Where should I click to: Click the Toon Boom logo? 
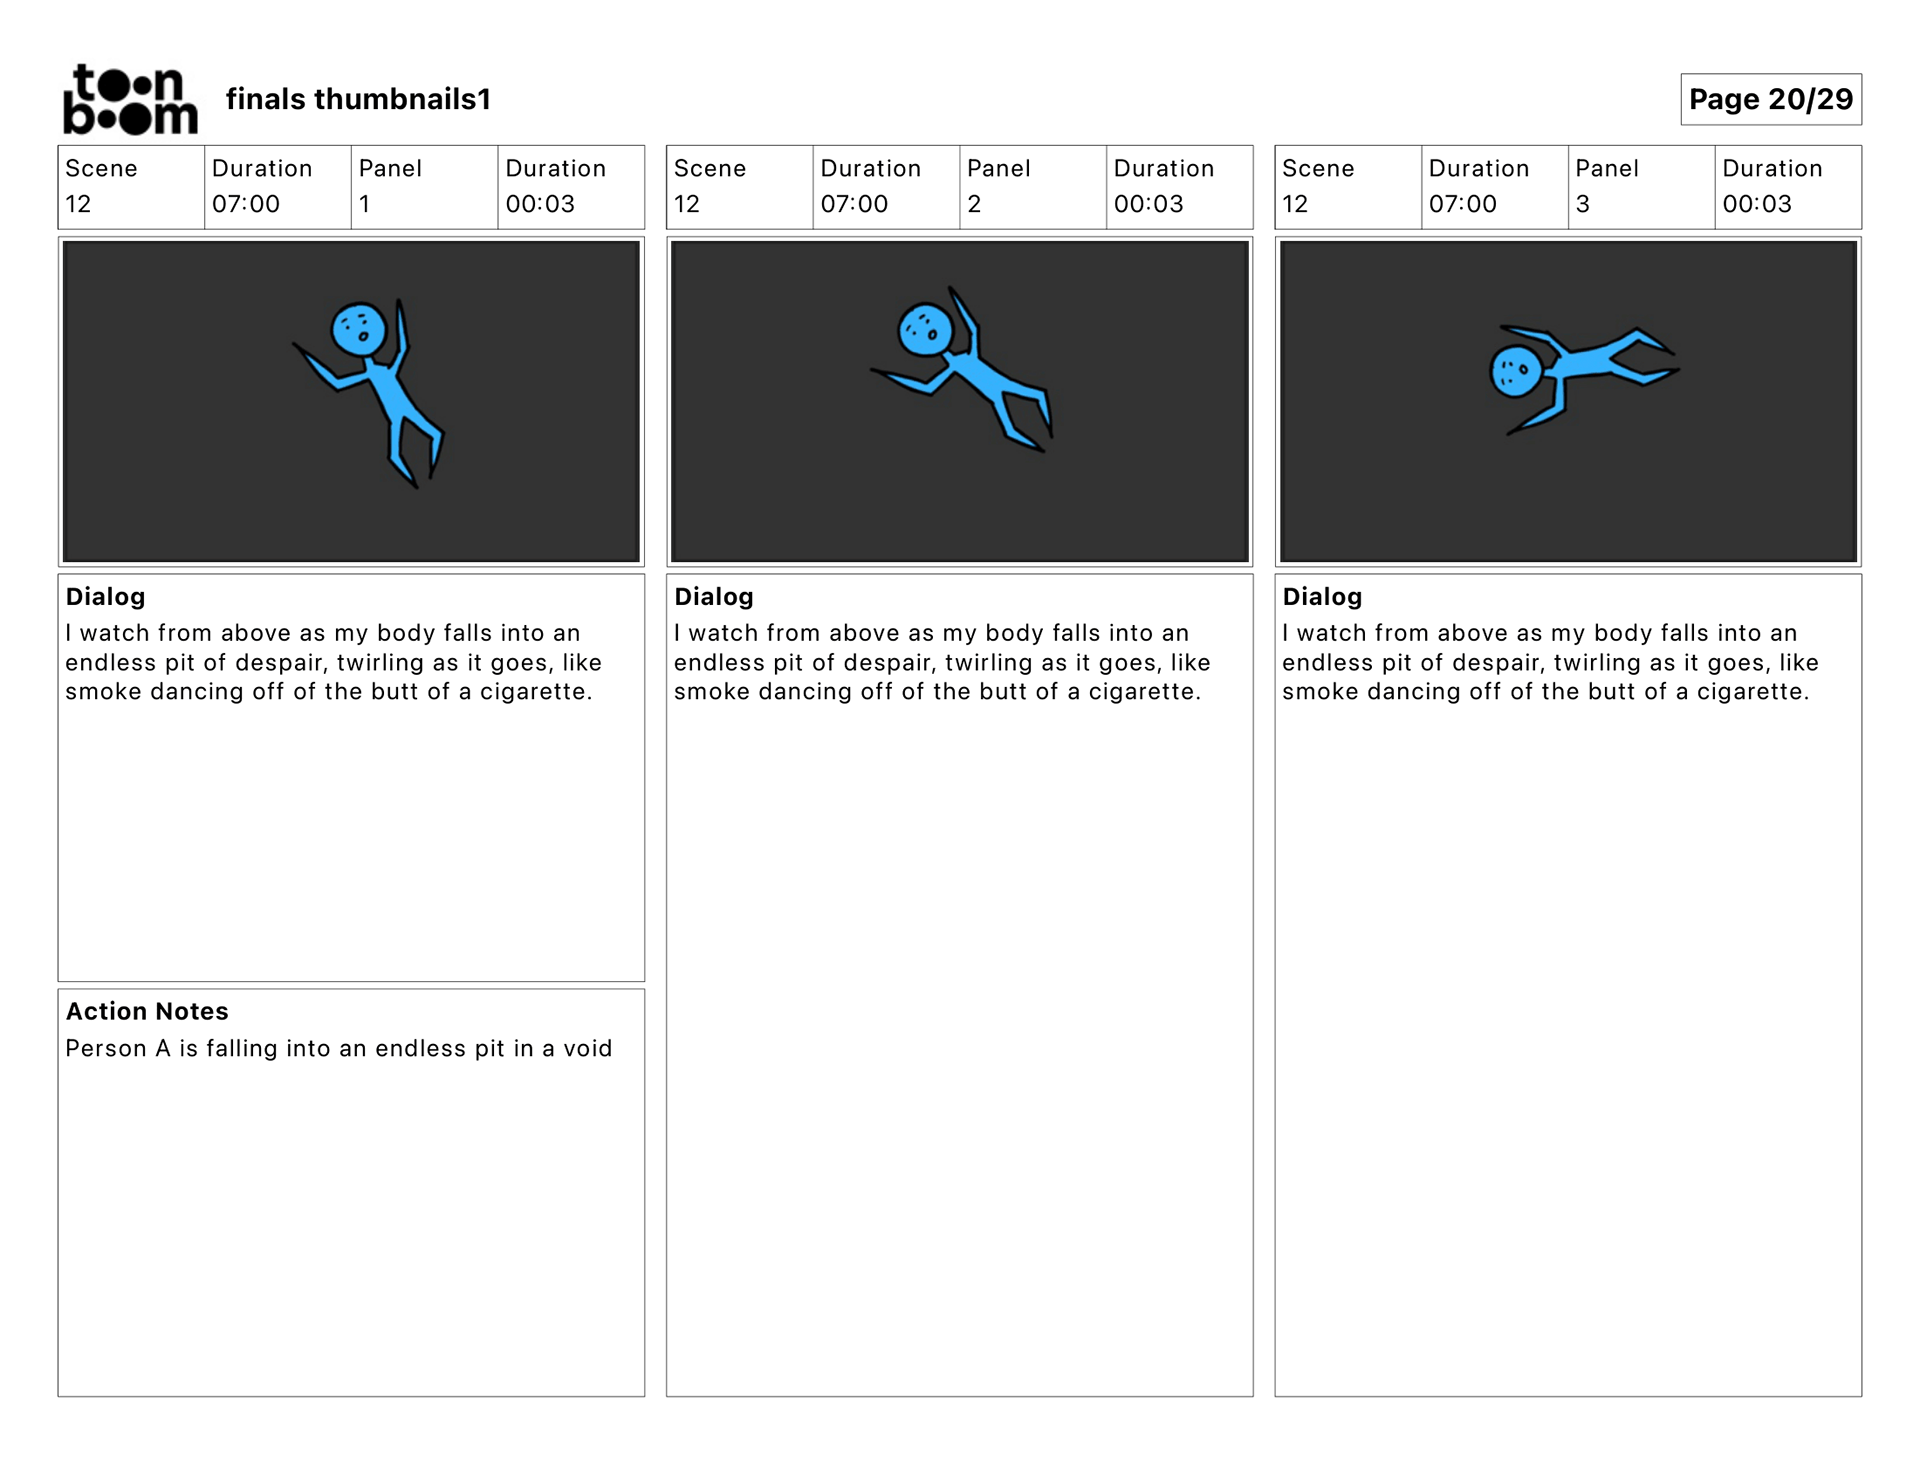[x=130, y=99]
